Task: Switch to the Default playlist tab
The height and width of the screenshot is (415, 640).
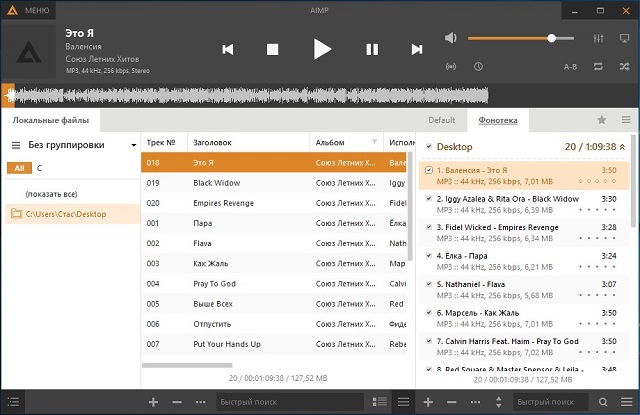Action: [x=441, y=120]
